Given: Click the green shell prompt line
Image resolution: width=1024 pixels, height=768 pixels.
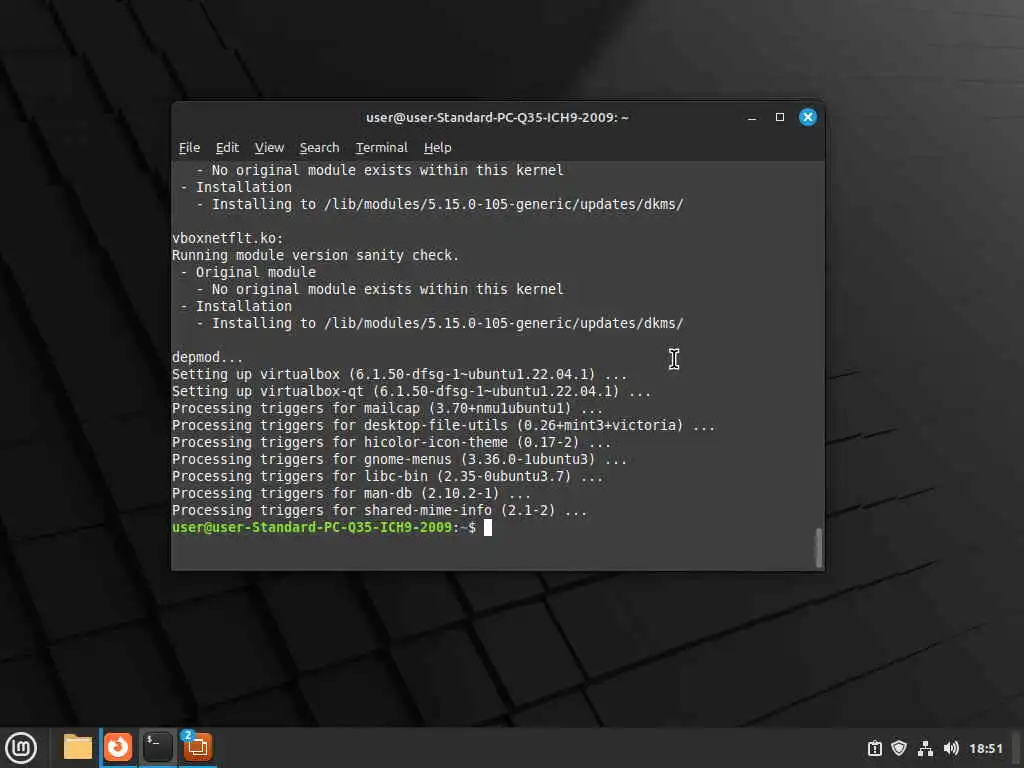Looking at the screenshot, I should point(324,528).
